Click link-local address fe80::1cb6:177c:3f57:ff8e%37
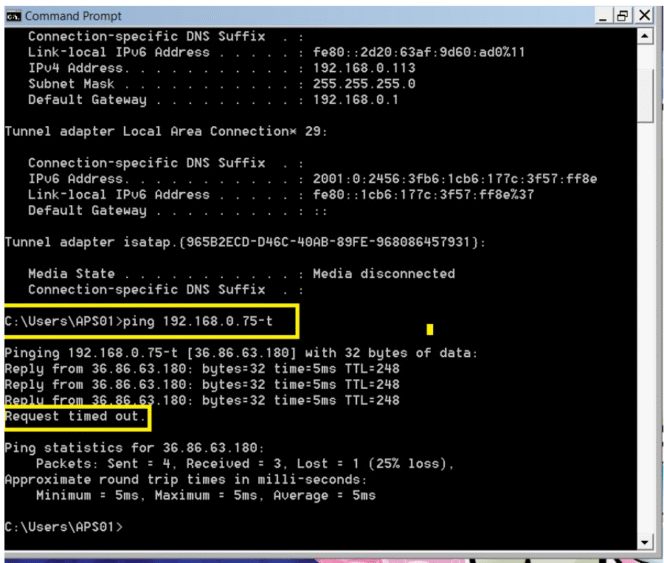This screenshot has height=563, width=664. pyautogui.click(x=423, y=194)
